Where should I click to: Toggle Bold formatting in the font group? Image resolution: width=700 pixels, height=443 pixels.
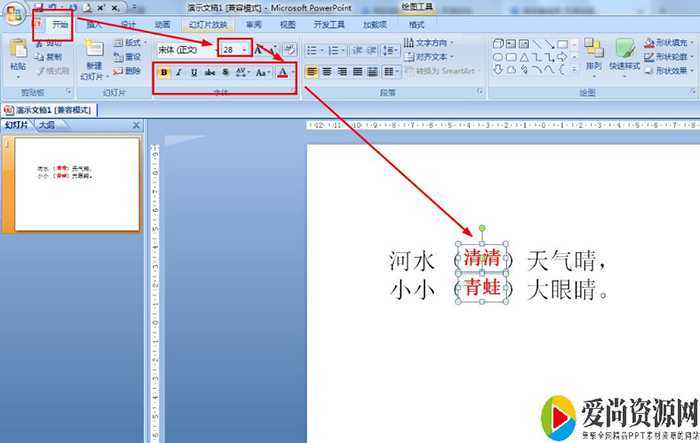click(x=164, y=72)
